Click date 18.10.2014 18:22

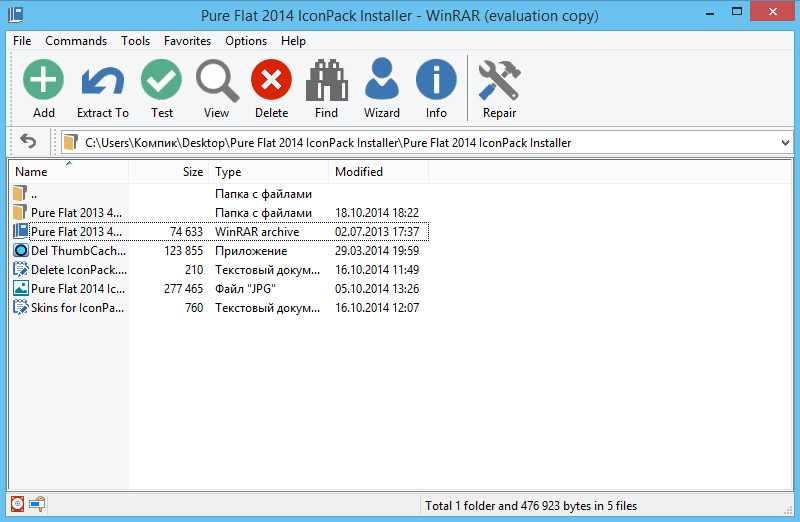coord(377,213)
